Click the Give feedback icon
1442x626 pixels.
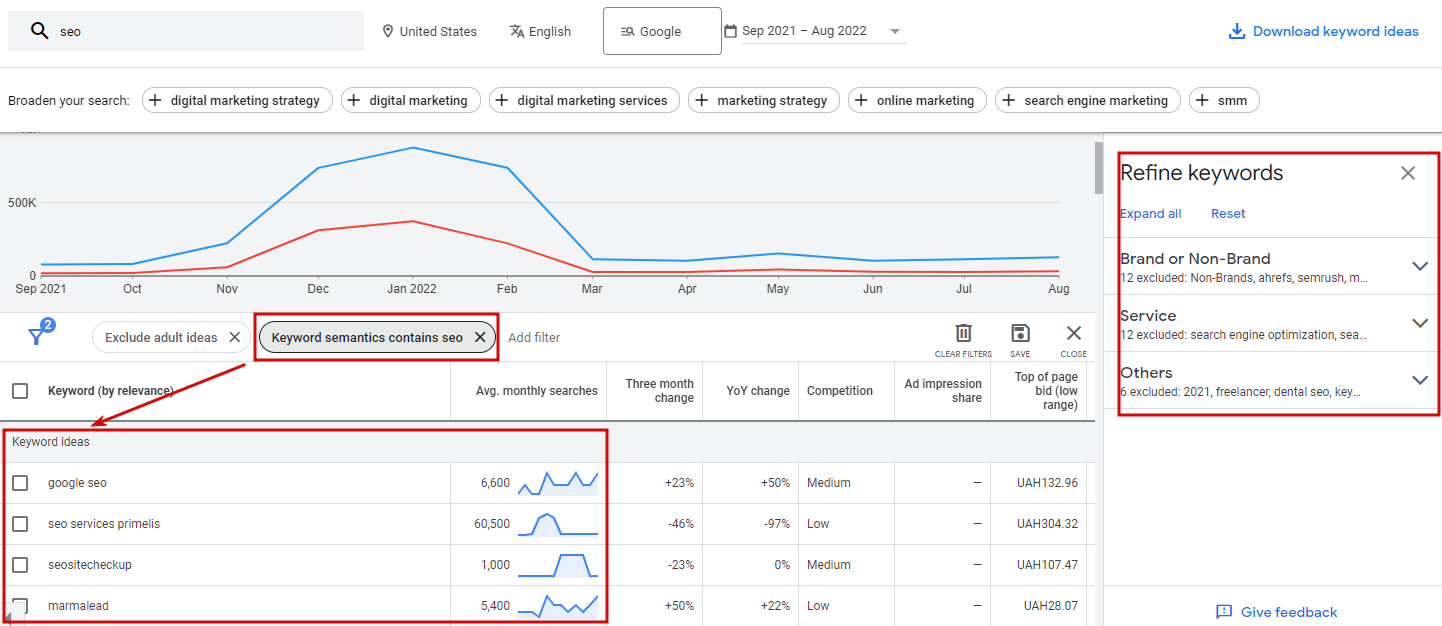click(1224, 612)
